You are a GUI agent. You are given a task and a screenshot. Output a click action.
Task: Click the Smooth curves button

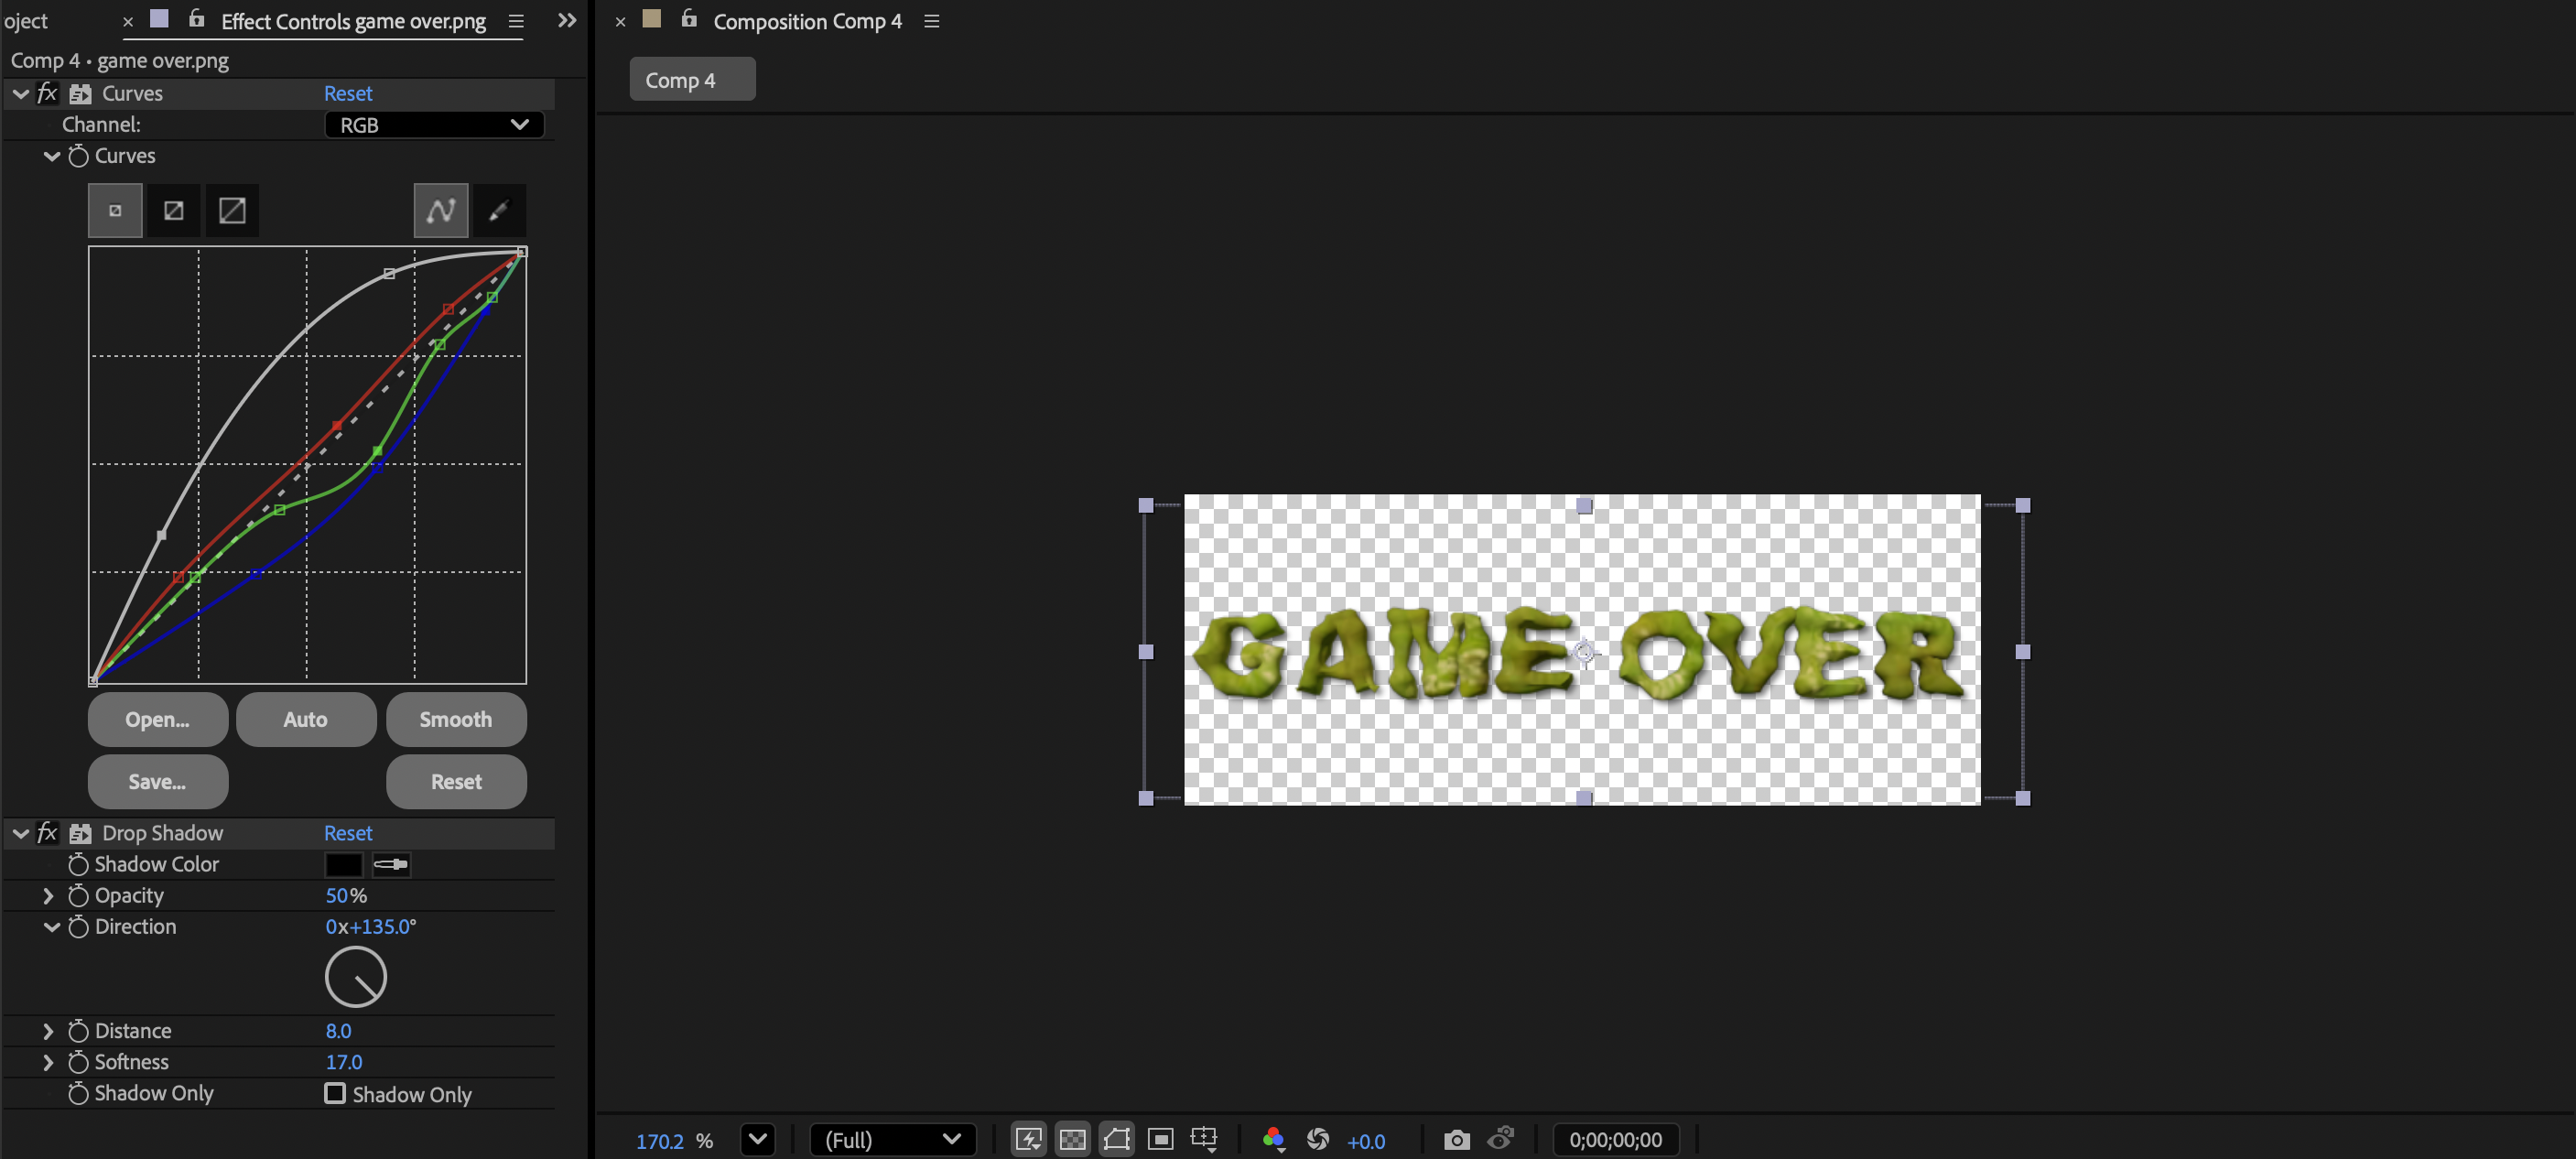(x=455, y=719)
